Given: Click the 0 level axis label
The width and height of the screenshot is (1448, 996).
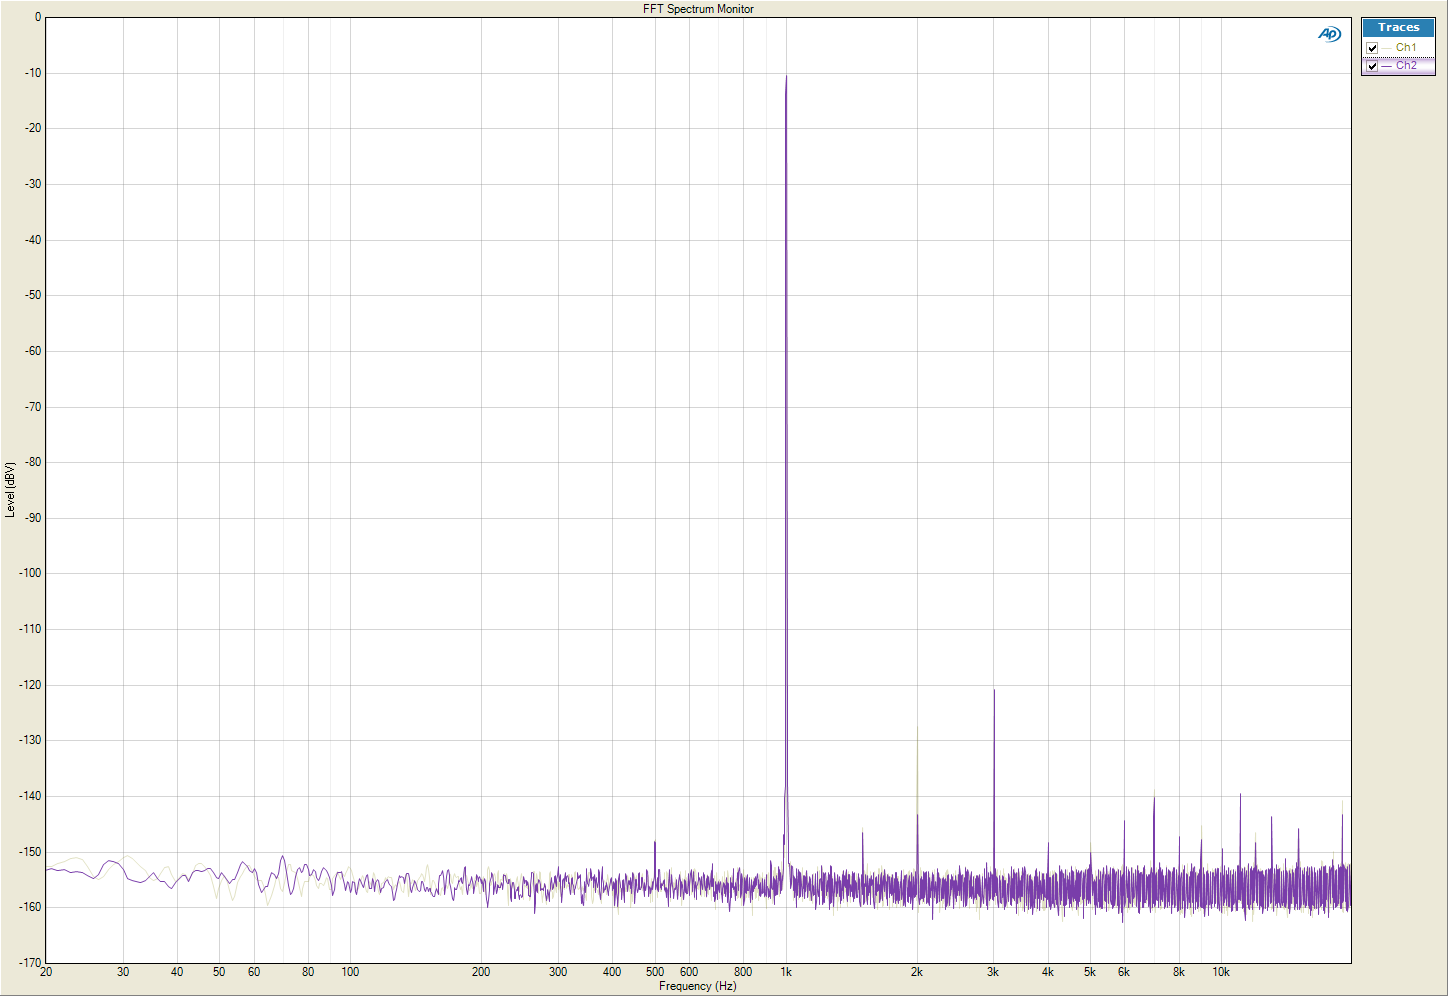Looking at the screenshot, I should pos(38,17).
